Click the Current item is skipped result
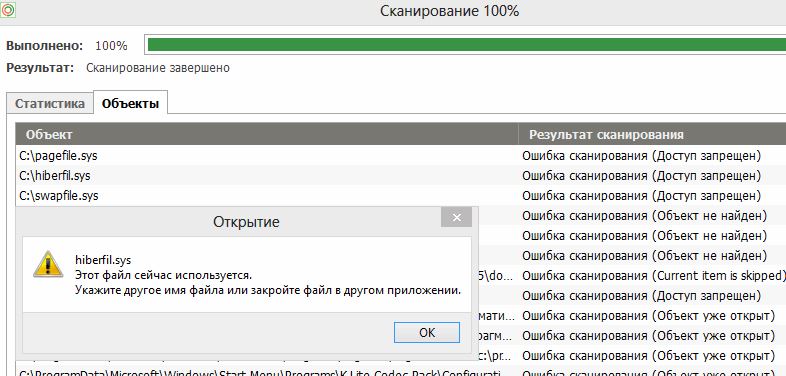The height and width of the screenshot is (376, 786). click(653, 276)
